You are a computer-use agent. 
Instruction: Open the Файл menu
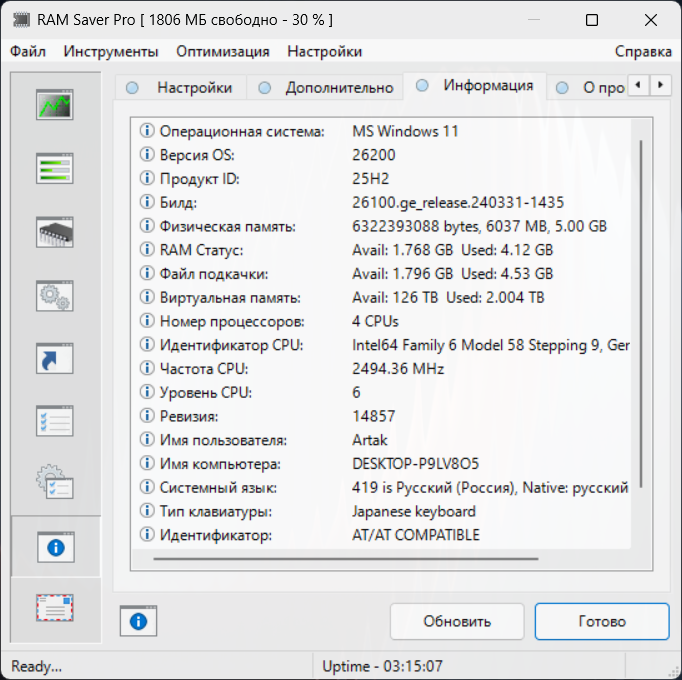pos(28,51)
